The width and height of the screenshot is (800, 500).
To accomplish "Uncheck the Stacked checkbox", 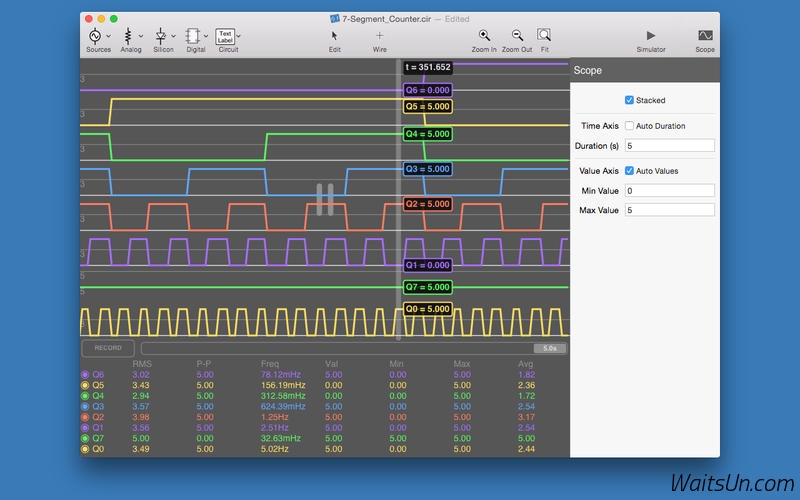I will (x=629, y=100).
